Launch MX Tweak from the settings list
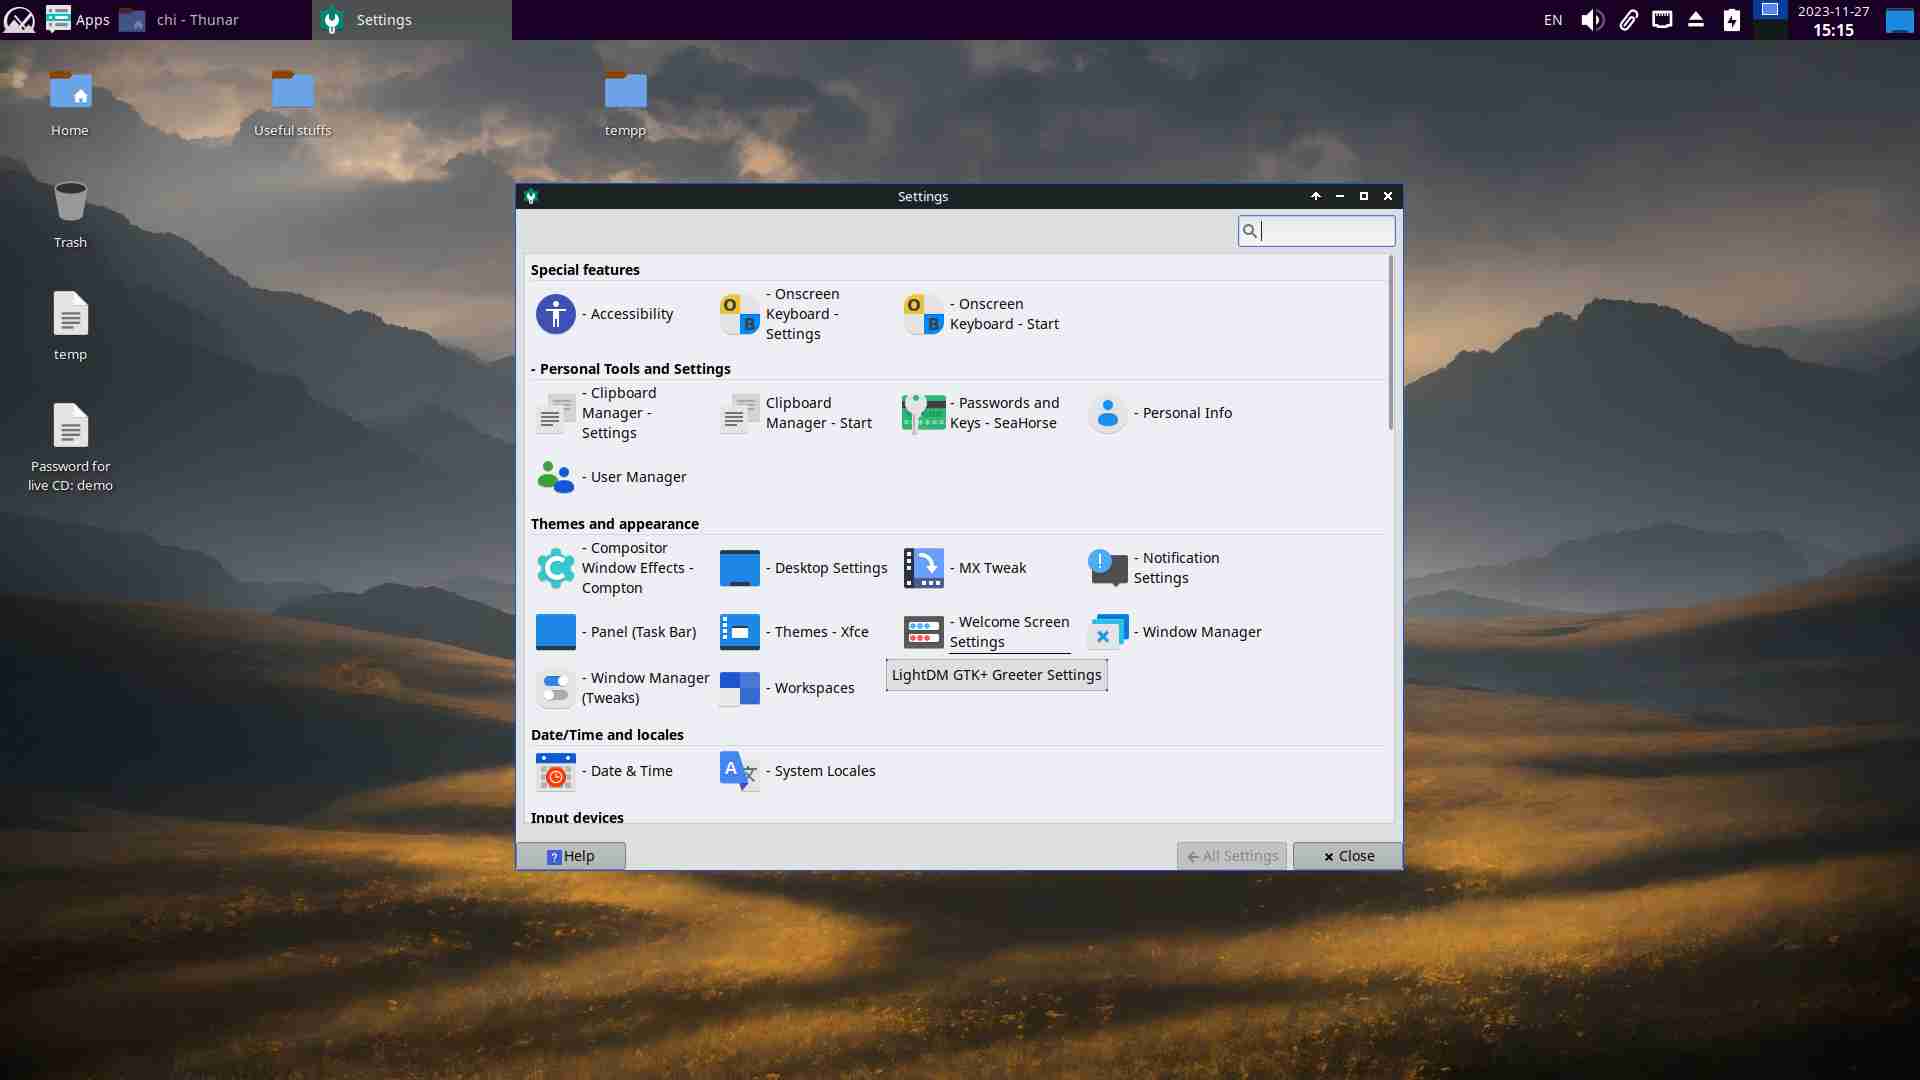Viewport: 1920px width, 1080px height. (923, 568)
